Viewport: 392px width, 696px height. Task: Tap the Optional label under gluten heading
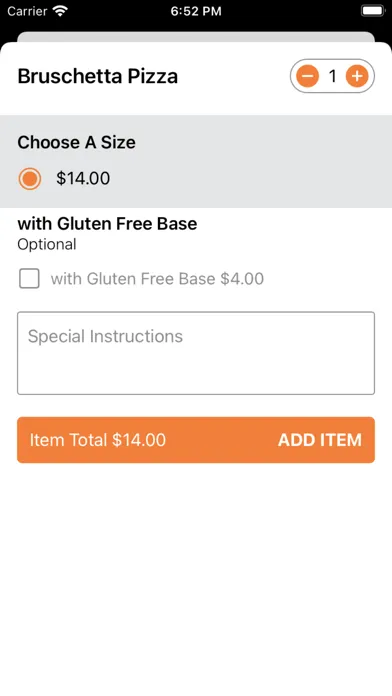pos(47,245)
